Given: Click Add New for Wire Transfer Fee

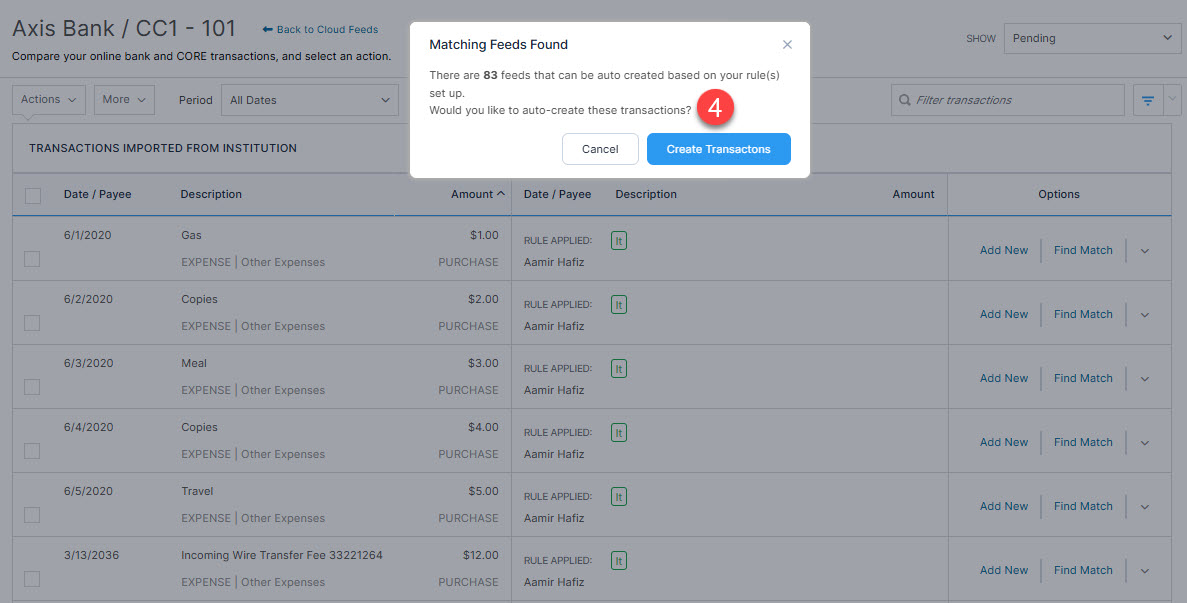Looking at the screenshot, I should click(1004, 570).
